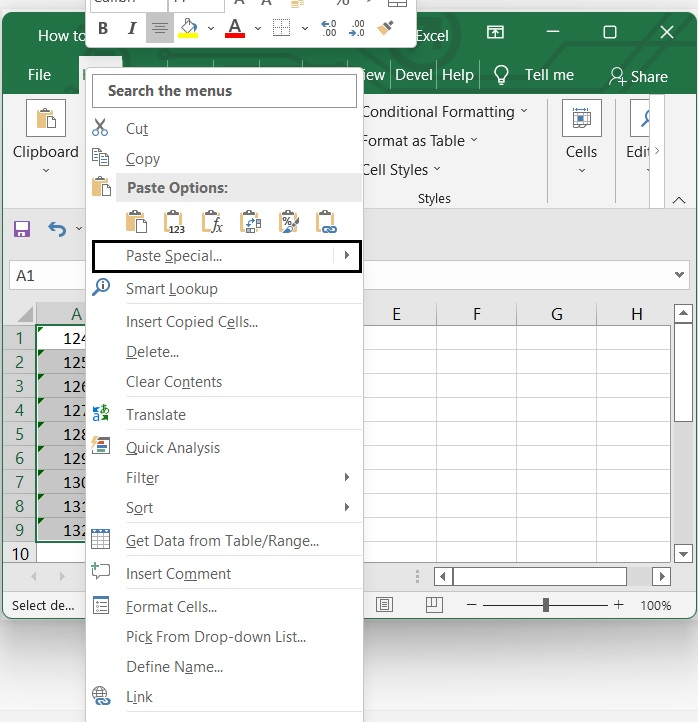The width and height of the screenshot is (700, 722).
Task: Select the Format Painter brush icon
Action: click(385, 29)
